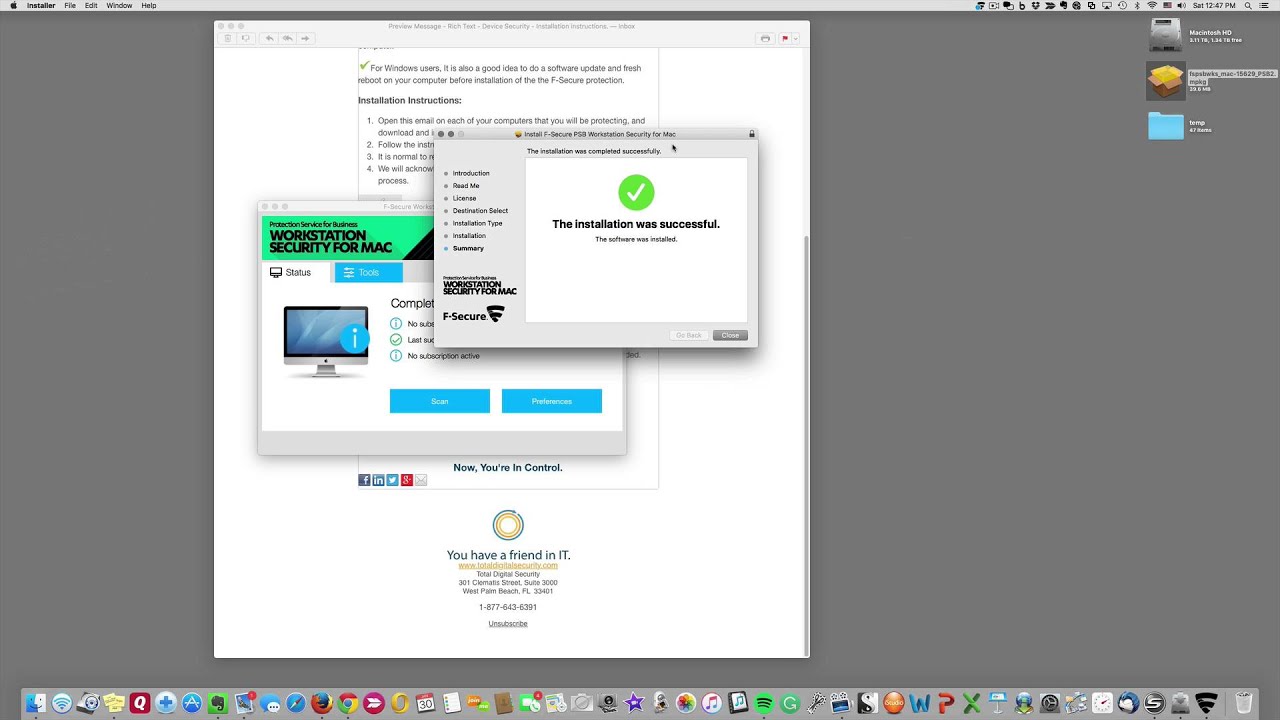Open the App Store from the Dock
Screen dimensions: 1280x720
pos(191,703)
